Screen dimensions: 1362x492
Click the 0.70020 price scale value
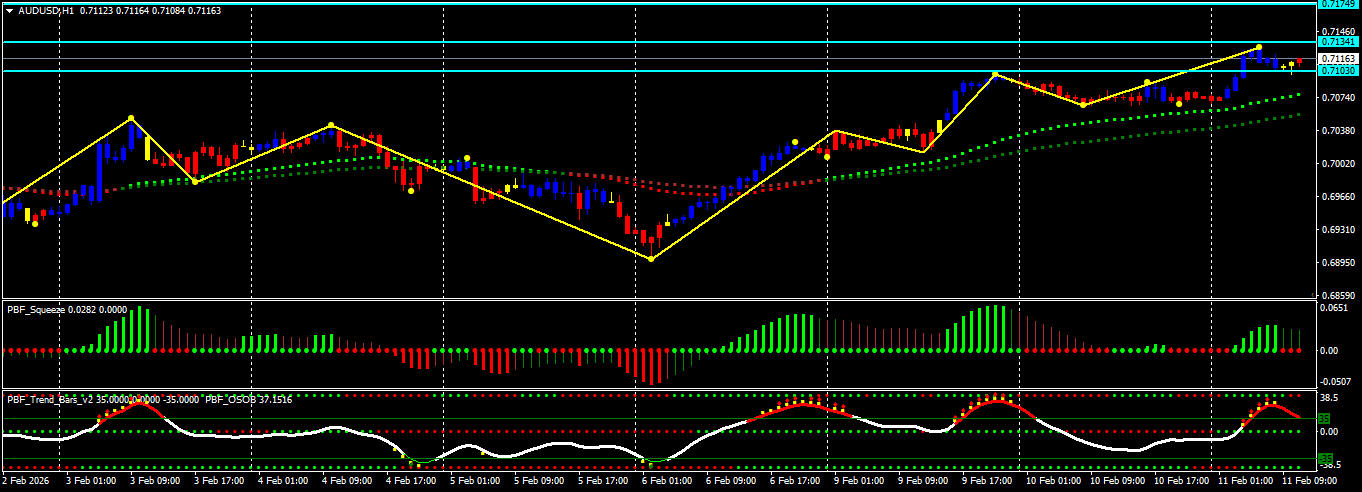point(1339,164)
